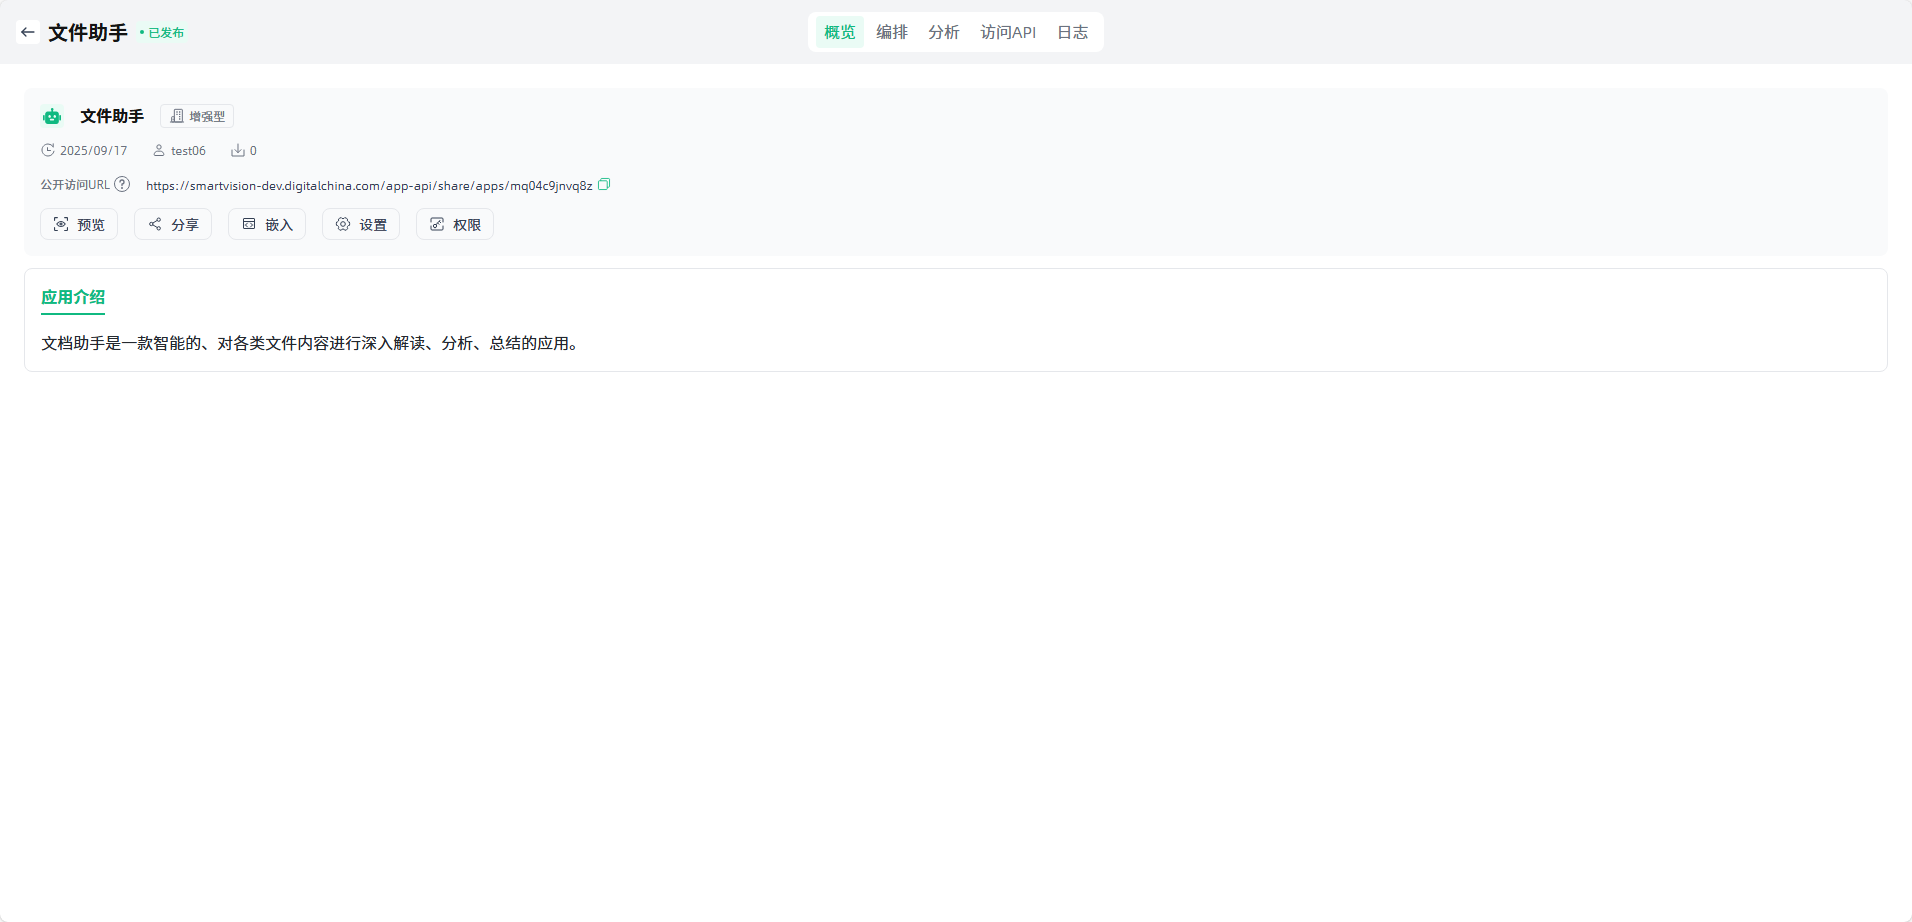
Task: Click the green robot app icon
Action: 52,117
